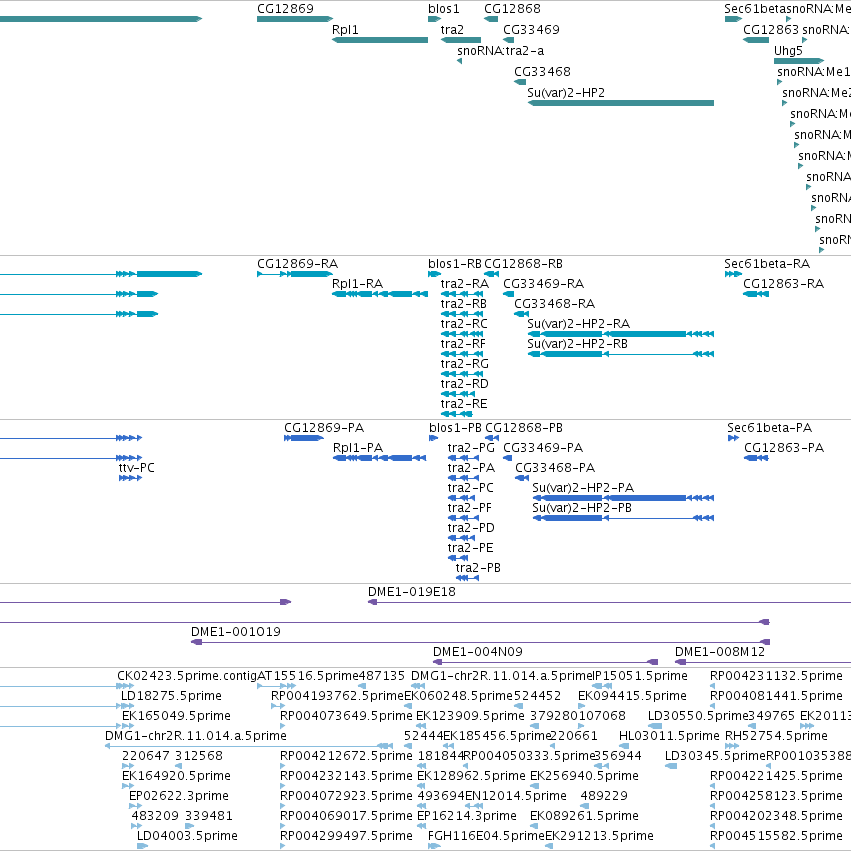The image size is (851, 851).
Task: Click the LD04003.5prime EST label
Action: tap(187, 836)
